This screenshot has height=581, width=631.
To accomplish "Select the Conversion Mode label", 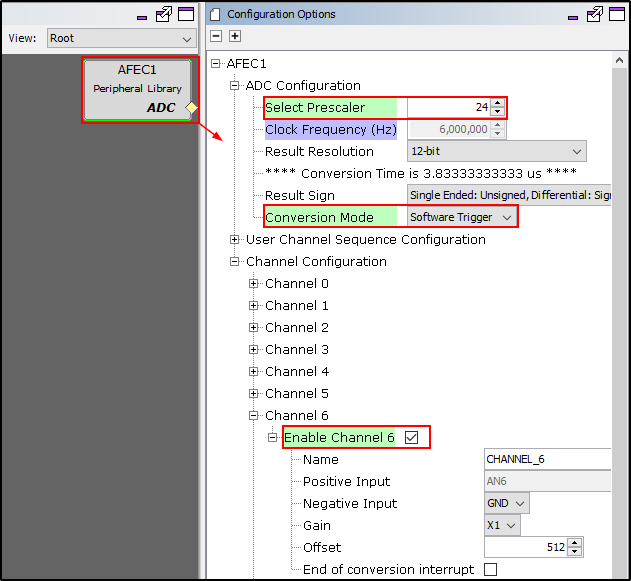I will click(319, 217).
